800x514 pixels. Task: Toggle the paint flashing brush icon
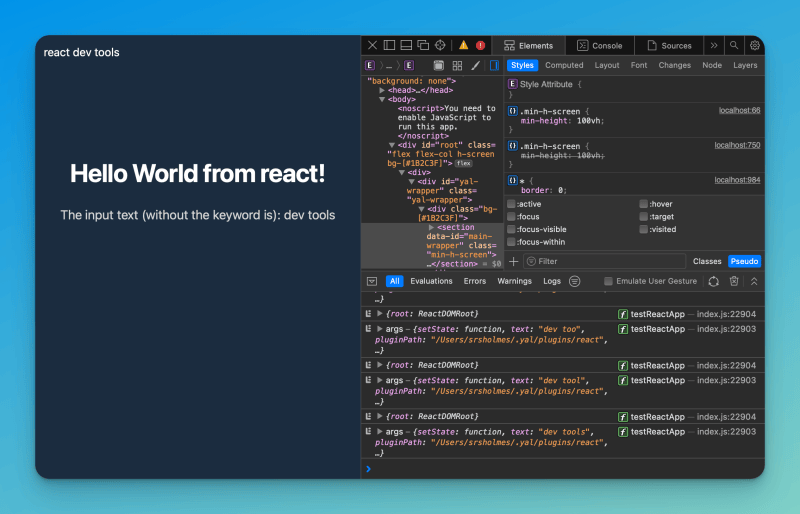[x=476, y=65]
